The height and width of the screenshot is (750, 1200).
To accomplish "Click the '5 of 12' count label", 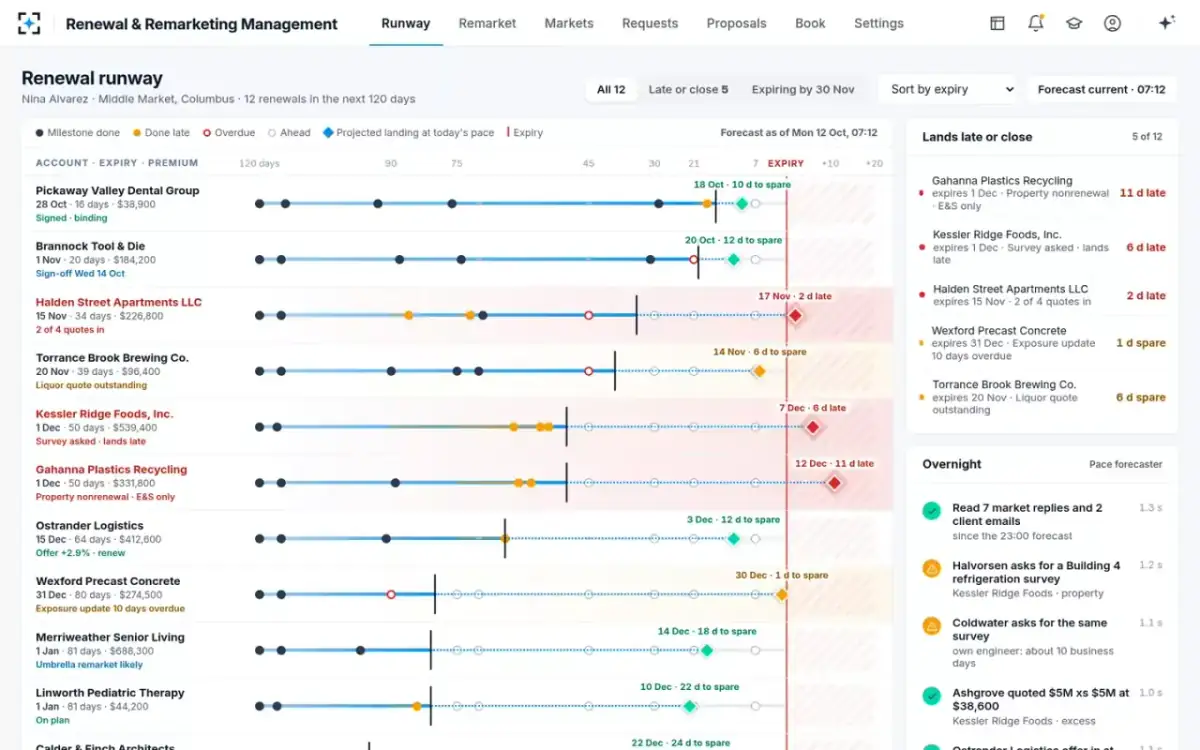I will tap(1147, 137).
